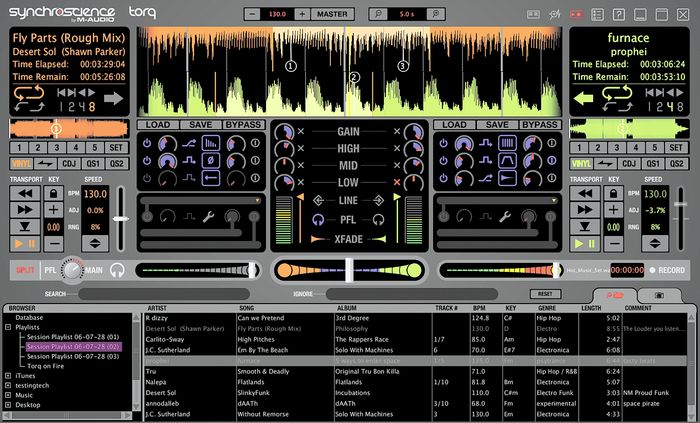The height and width of the screenshot is (423, 700).
Task: Click the right deck large green left arrow
Action: coord(583,98)
